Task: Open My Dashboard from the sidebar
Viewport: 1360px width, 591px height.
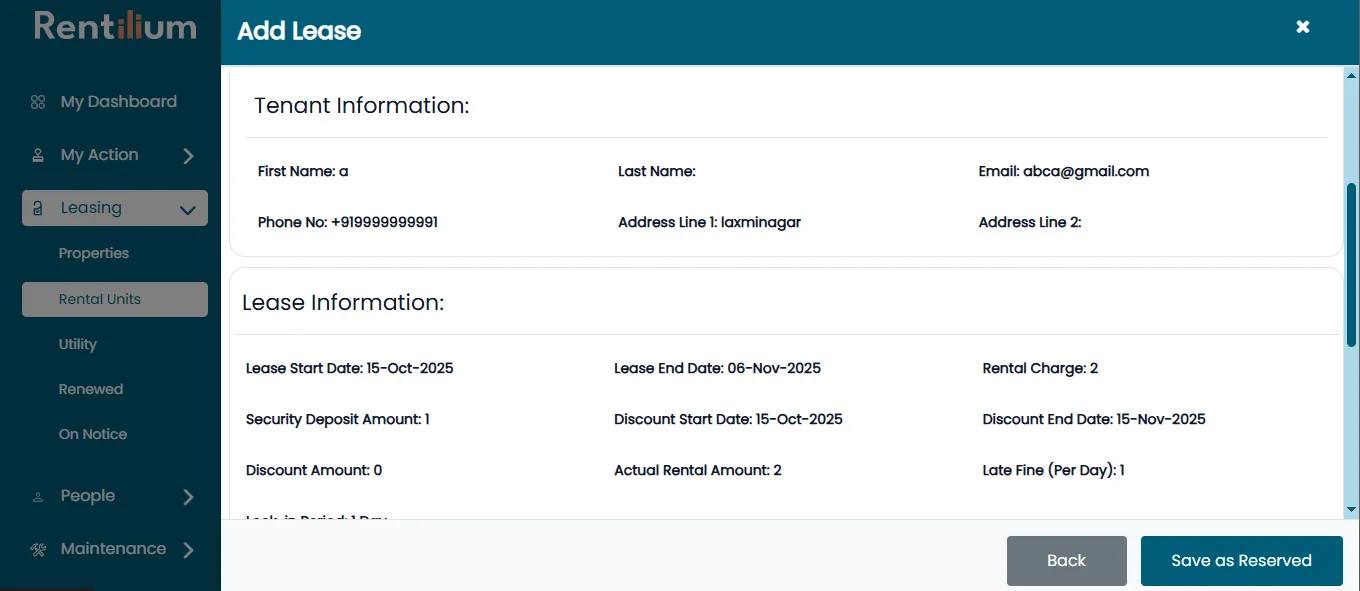Action: [x=119, y=102]
